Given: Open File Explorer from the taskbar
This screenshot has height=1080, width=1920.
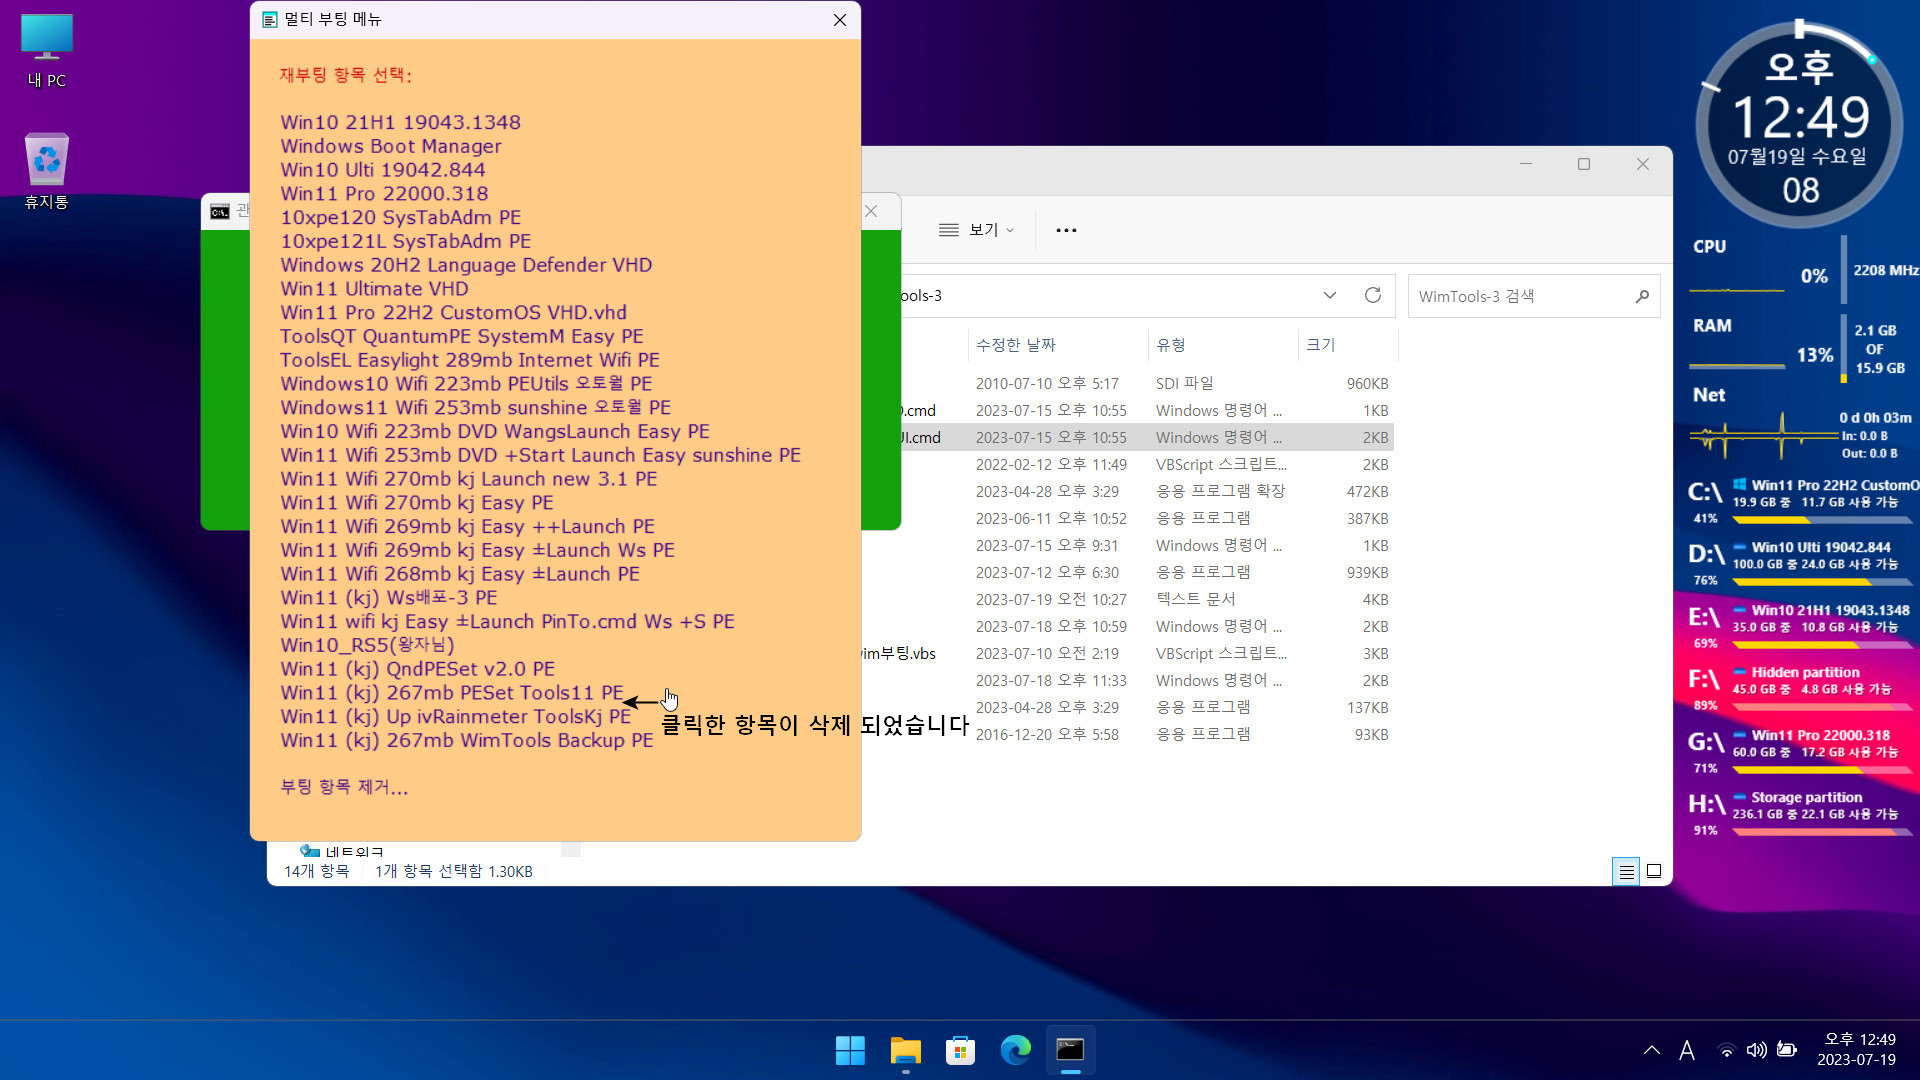Looking at the screenshot, I should (x=905, y=1050).
